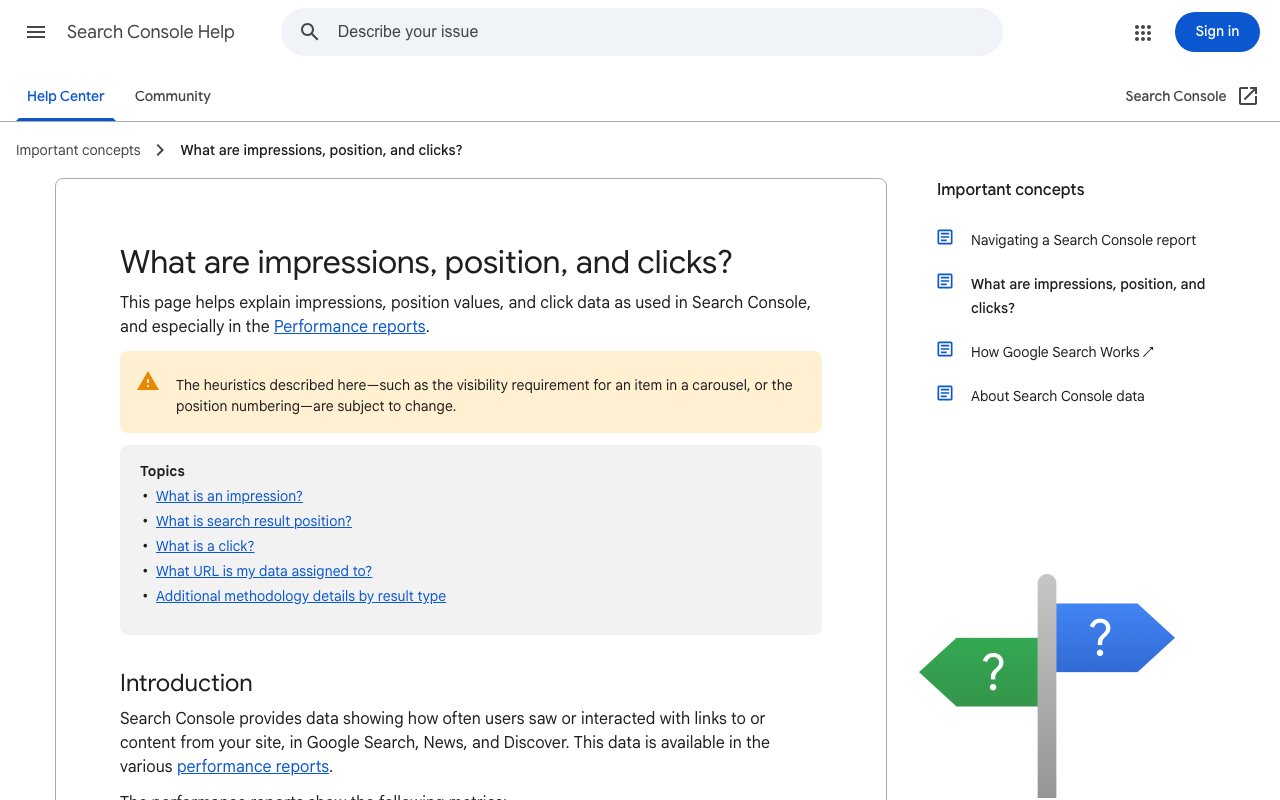Open About Search Console data article
The image size is (1280, 800).
point(1057,396)
